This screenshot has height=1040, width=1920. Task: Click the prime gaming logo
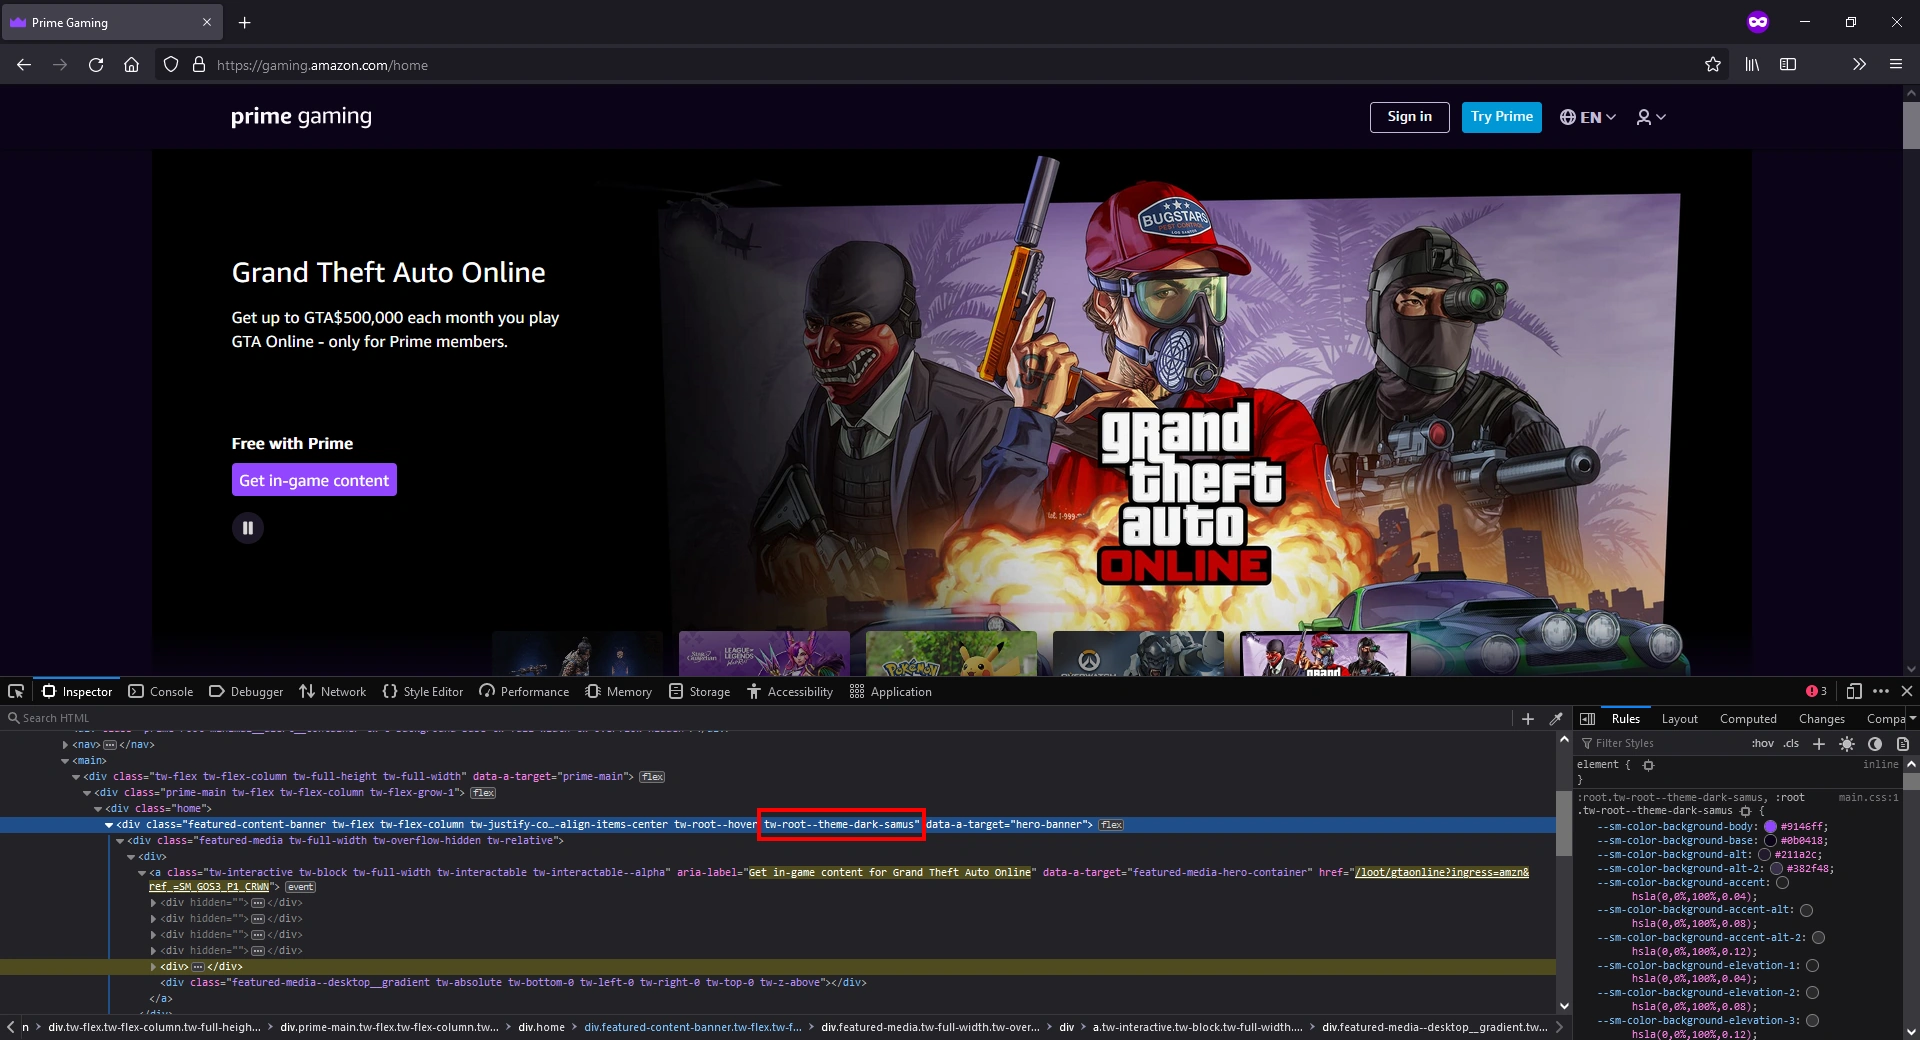[x=301, y=117]
